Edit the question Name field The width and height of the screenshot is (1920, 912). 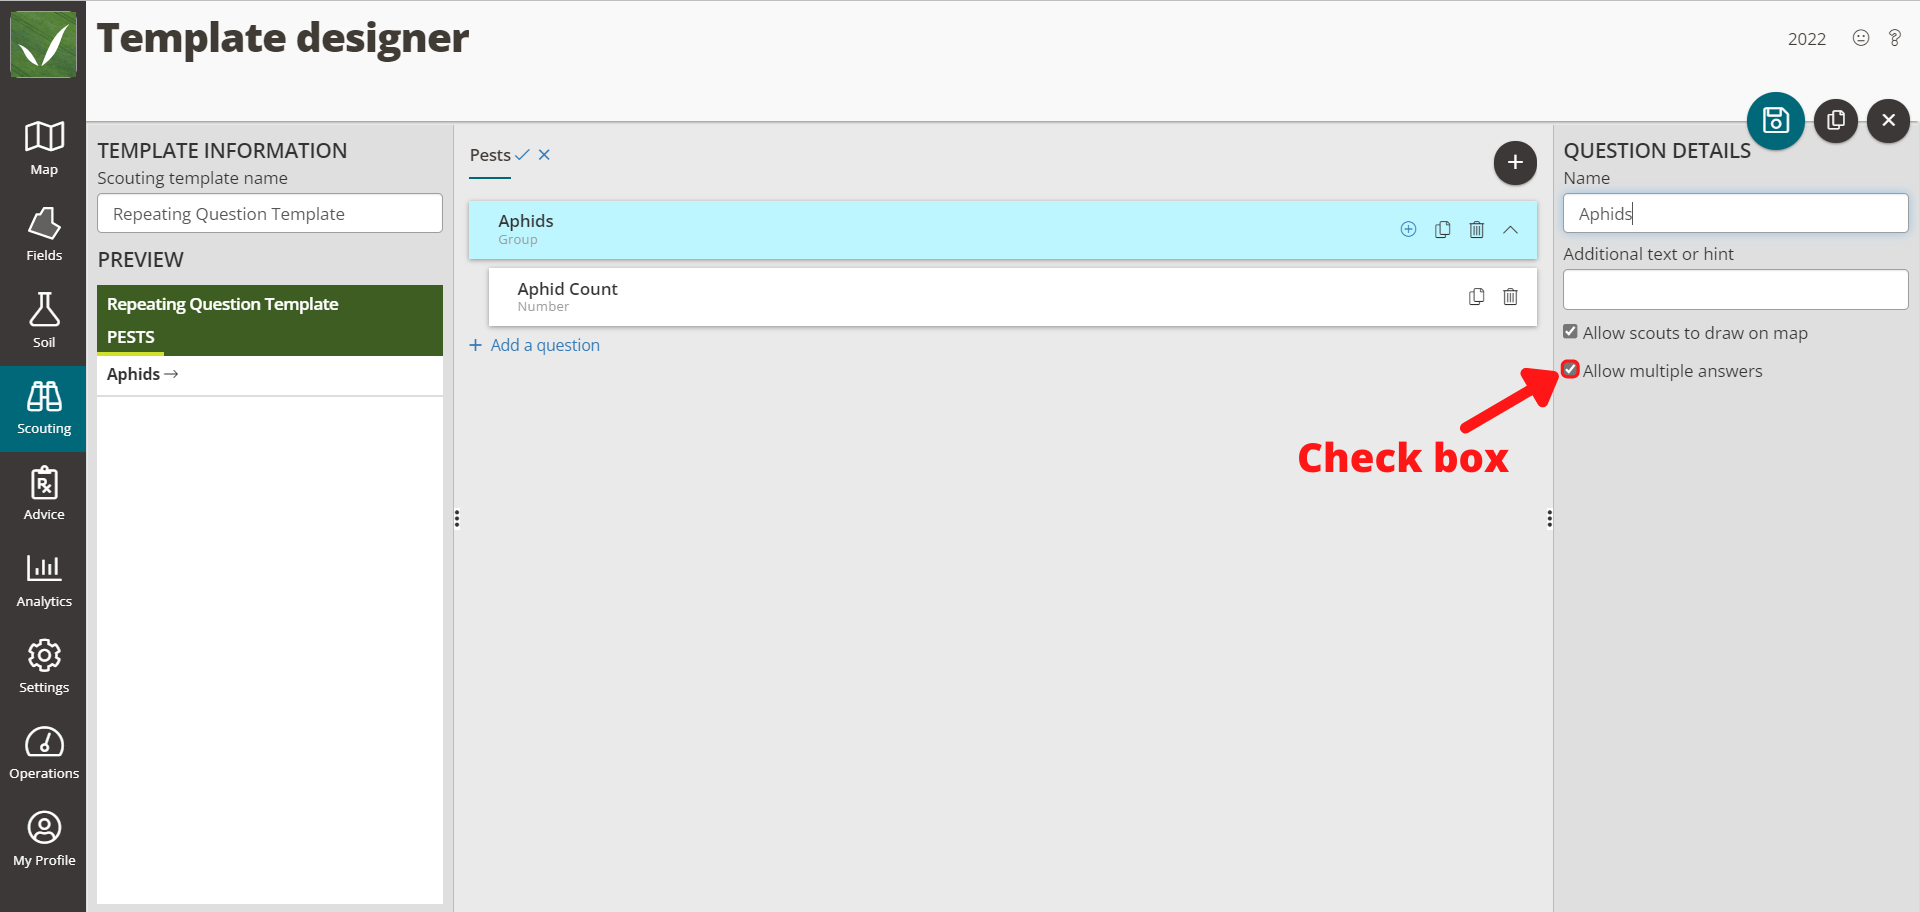1735,213
